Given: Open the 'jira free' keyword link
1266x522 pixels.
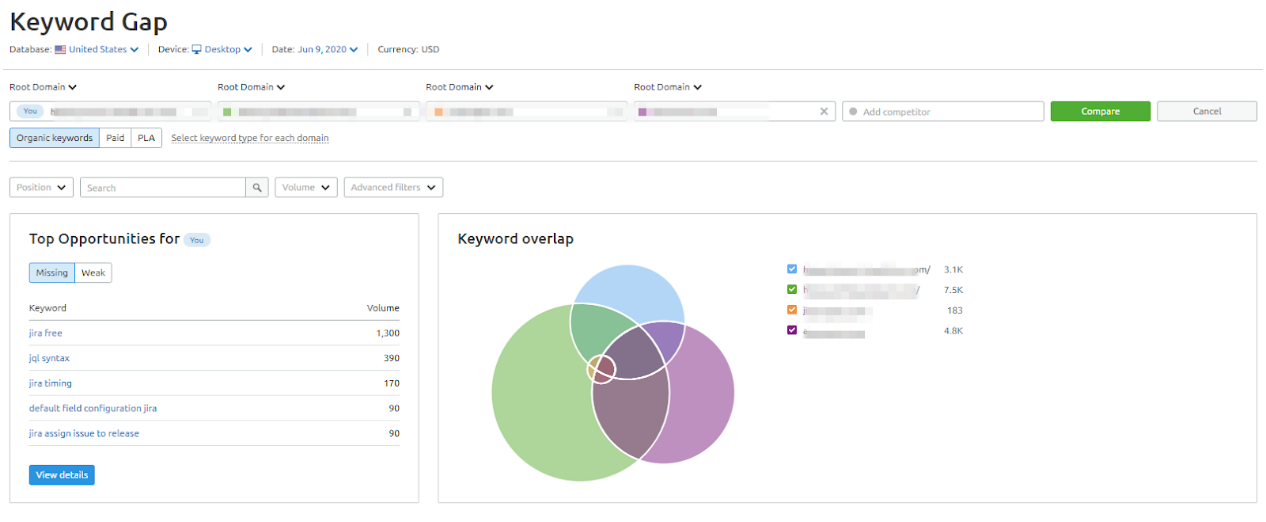Looking at the screenshot, I should click(x=46, y=333).
